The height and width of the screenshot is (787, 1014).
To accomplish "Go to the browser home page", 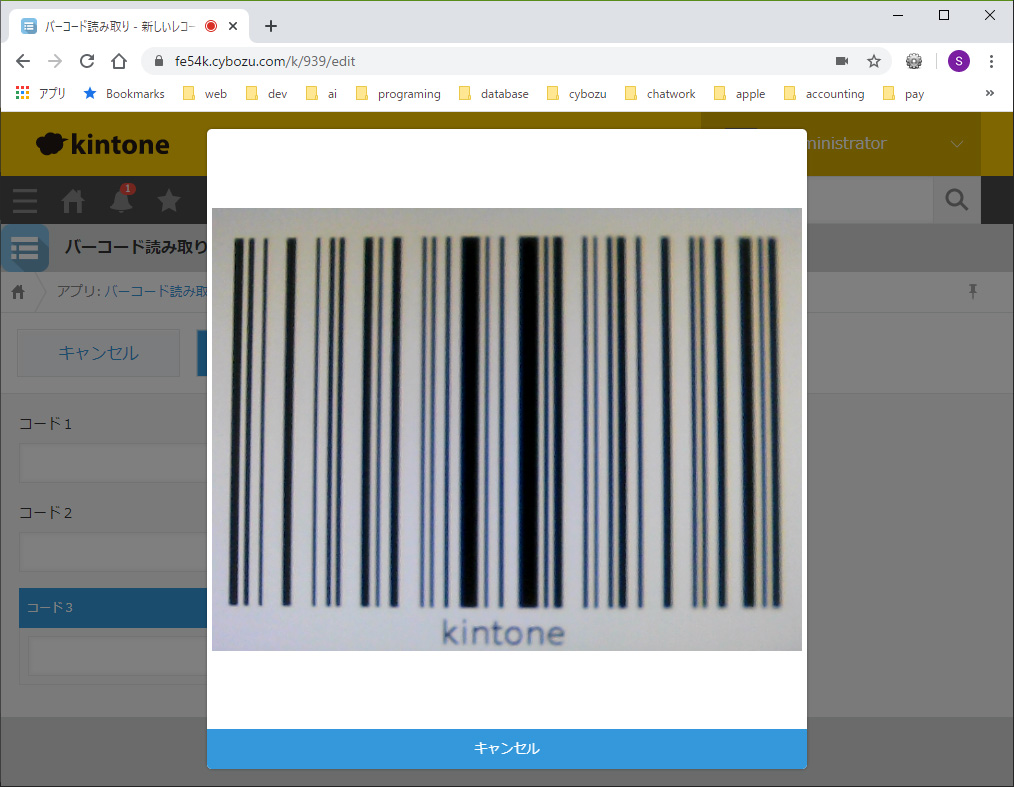I will pyautogui.click(x=119, y=61).
